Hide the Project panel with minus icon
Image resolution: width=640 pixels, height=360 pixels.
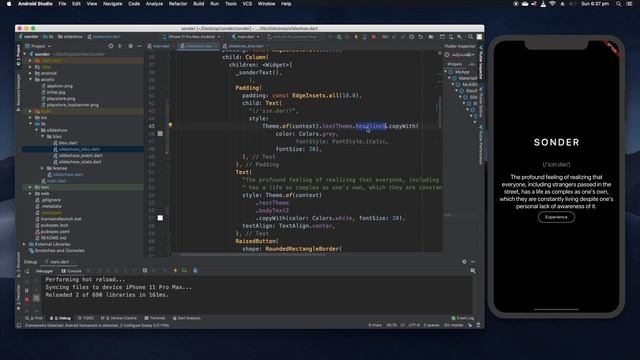pyautogui.click(x=139, y=46)
